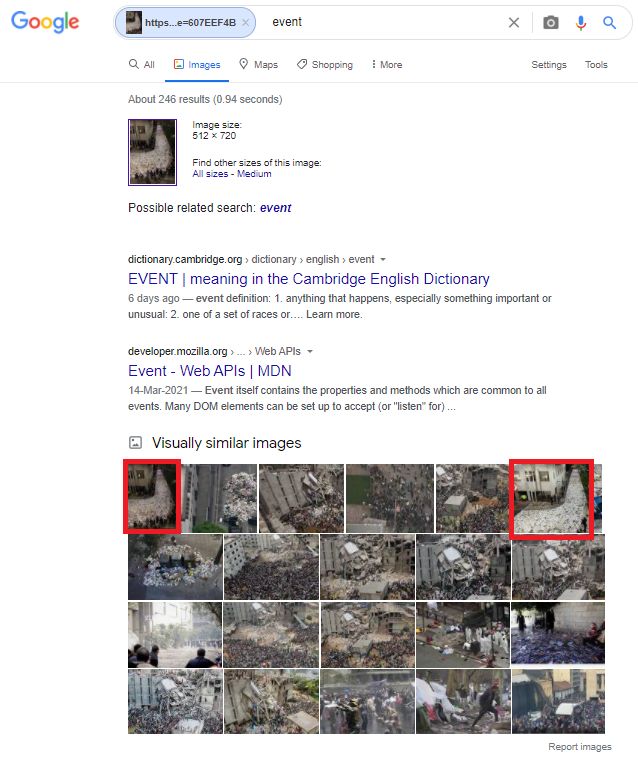This screenshot has width=638, height=762.
Task: Expand the More search options menu
Action: tap(386, 65)
